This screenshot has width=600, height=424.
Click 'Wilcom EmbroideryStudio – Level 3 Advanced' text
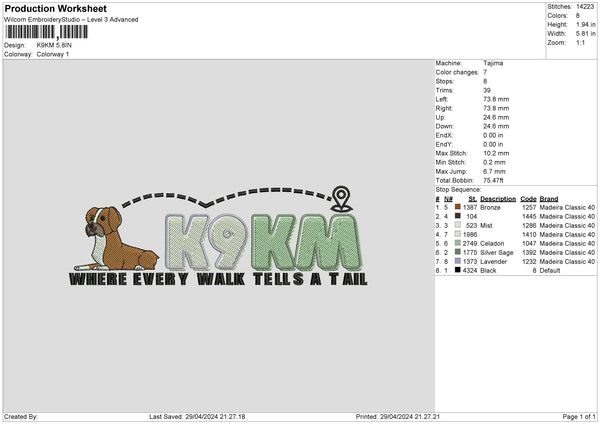click(x=71, y=20)
